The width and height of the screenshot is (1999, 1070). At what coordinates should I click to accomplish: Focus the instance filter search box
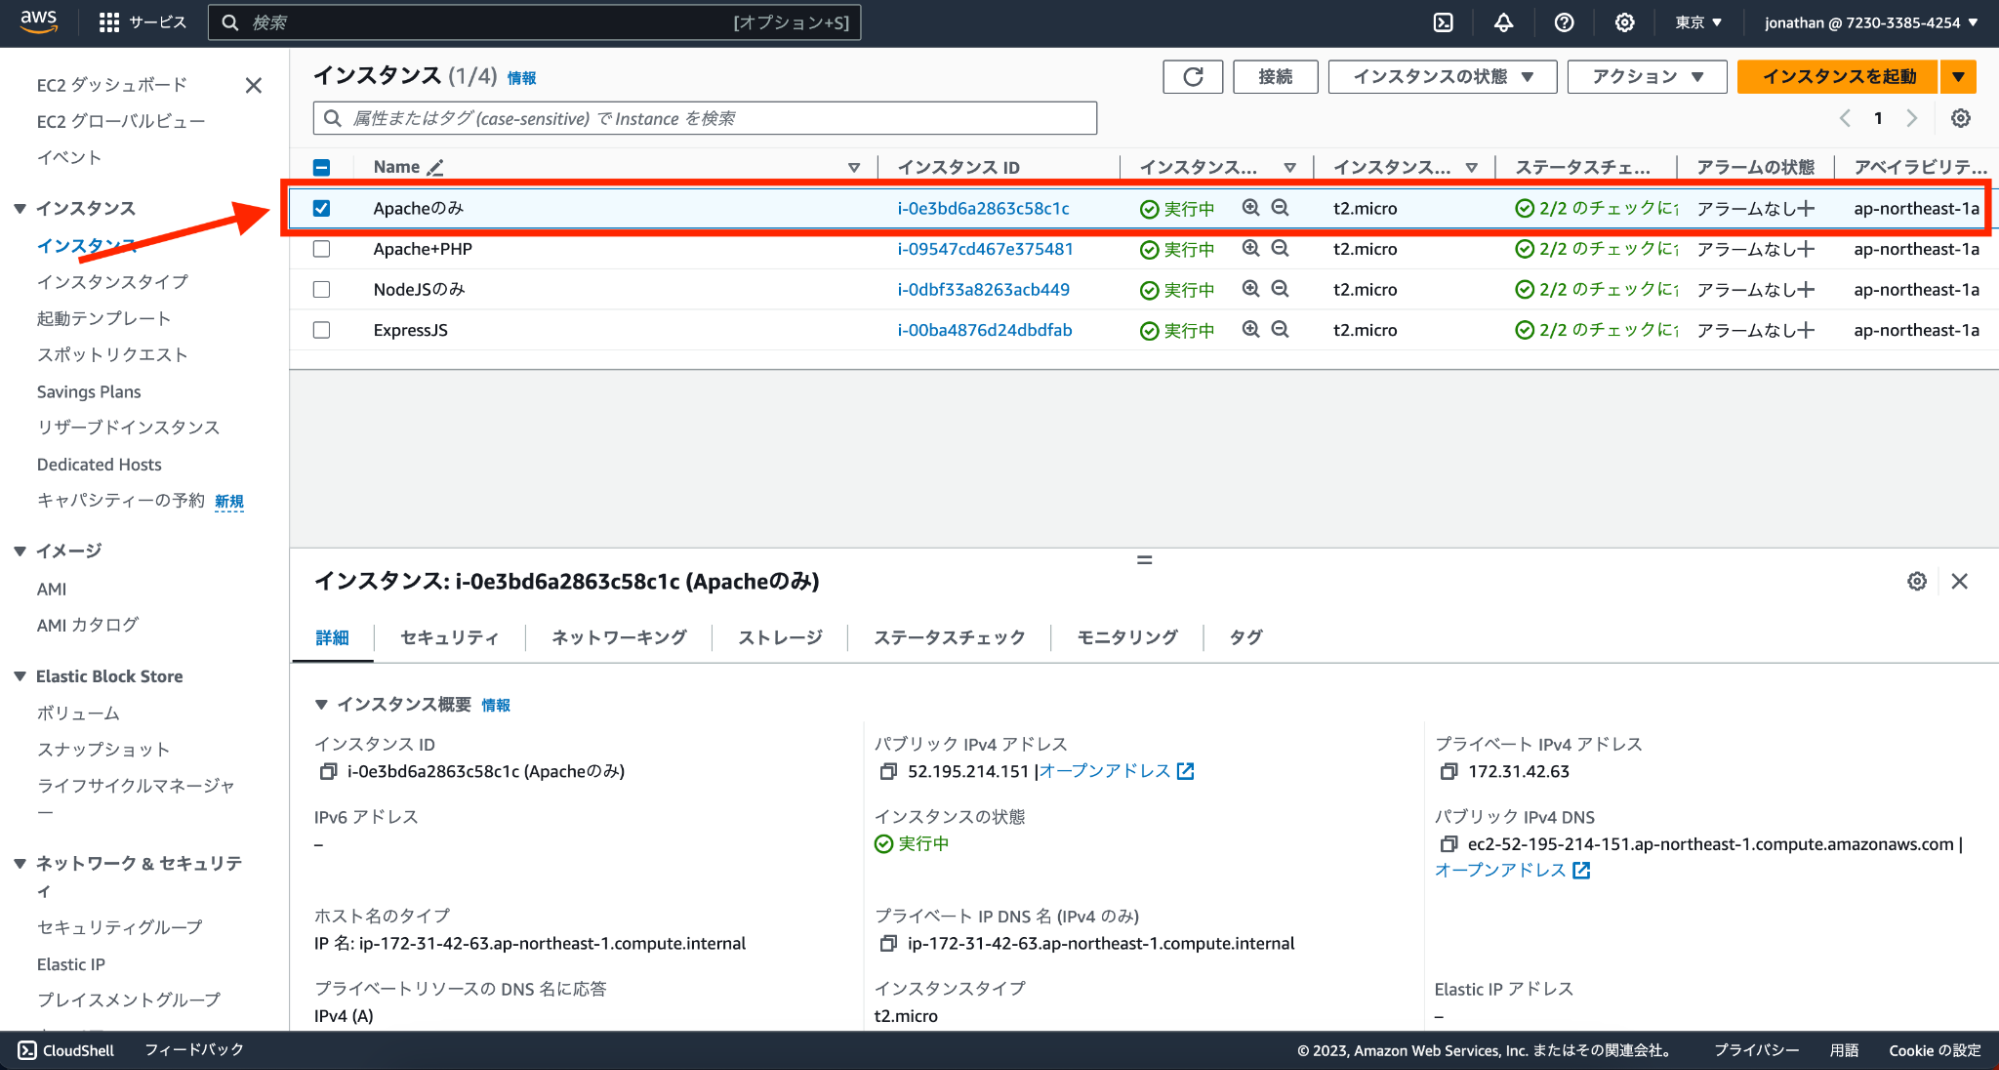[705, 118]
